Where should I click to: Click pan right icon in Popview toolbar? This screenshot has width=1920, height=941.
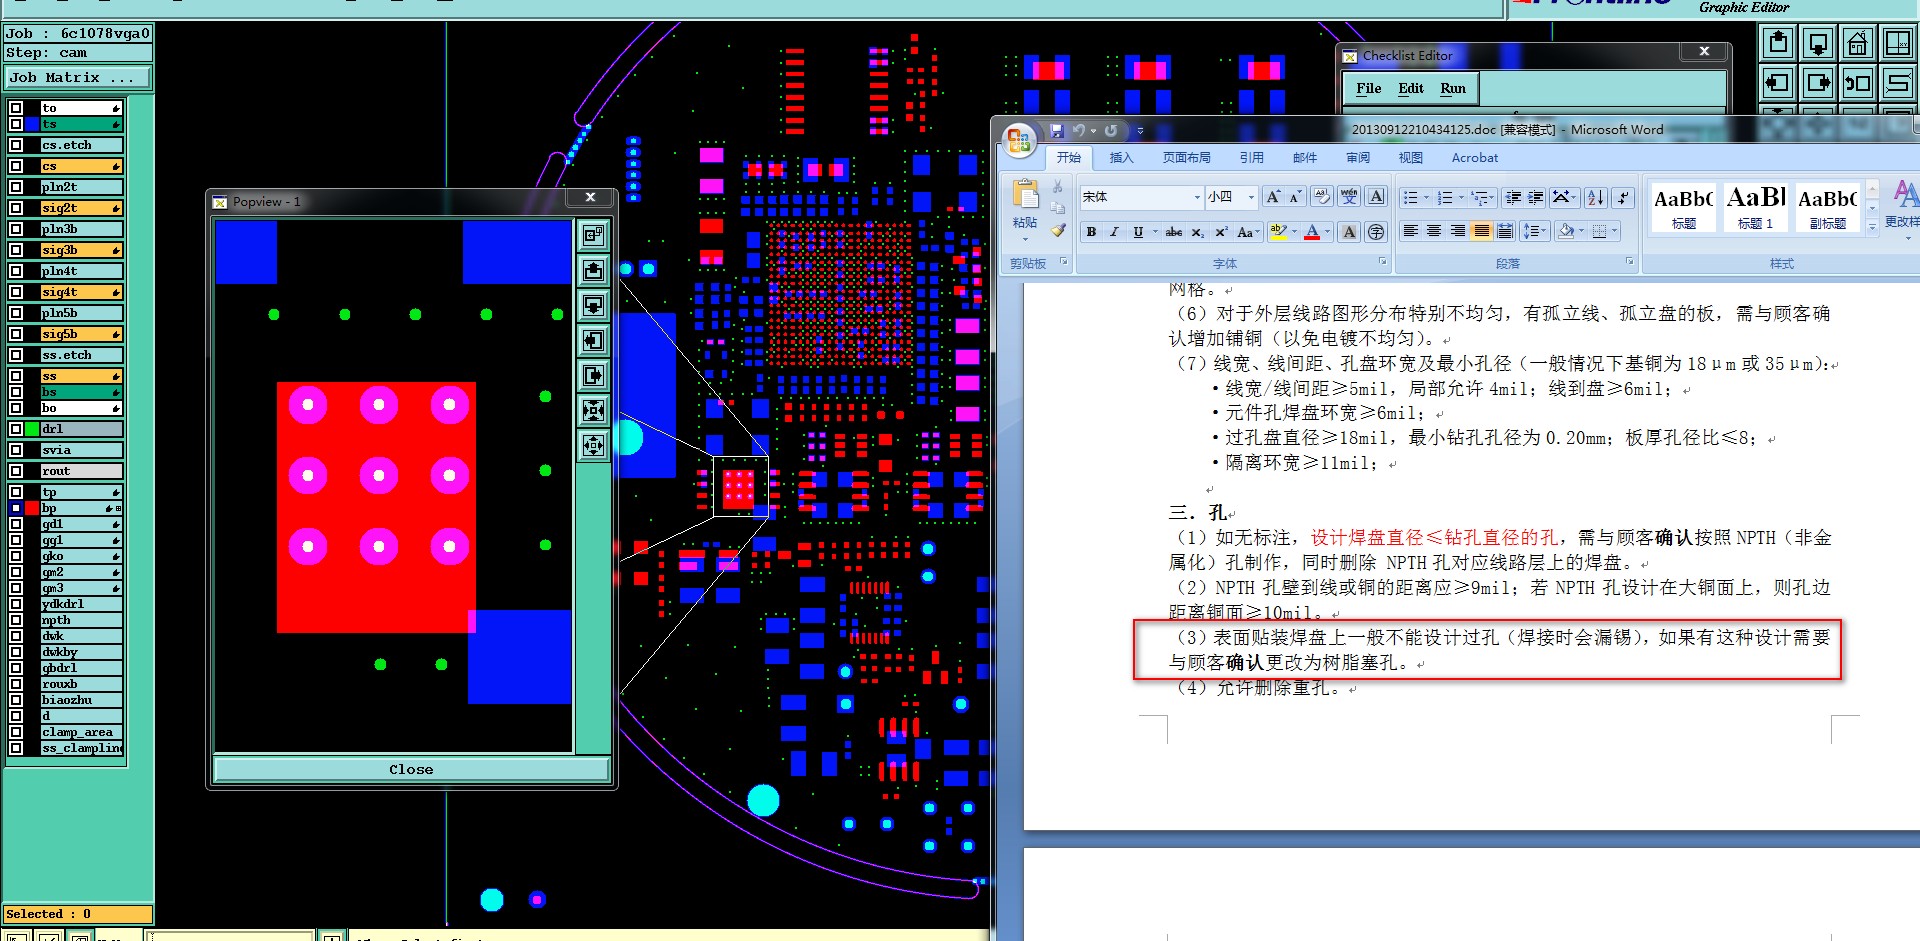click(x=594, y=375)
